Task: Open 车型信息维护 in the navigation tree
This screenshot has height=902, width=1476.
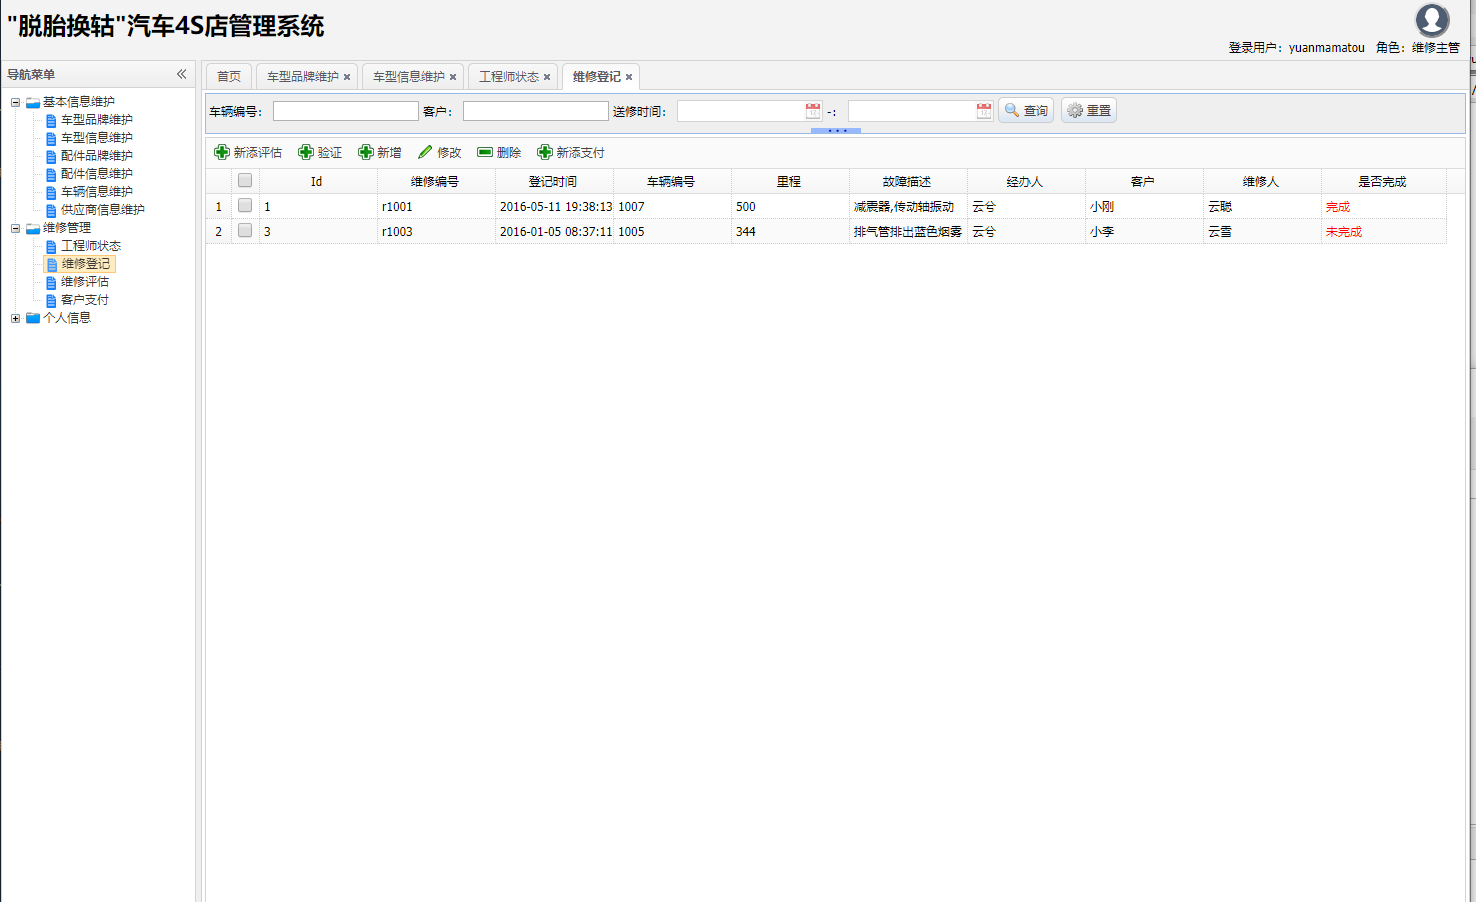Action: pyautogui.click(x=97, y=138)
